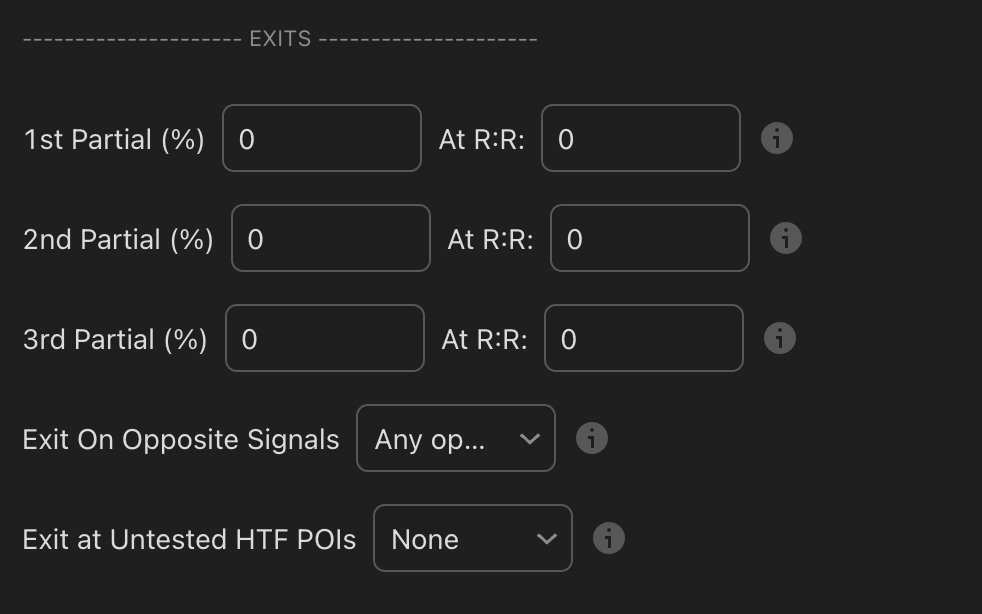Focus the At R:R field for 3rd Partial

coord(643,338)
